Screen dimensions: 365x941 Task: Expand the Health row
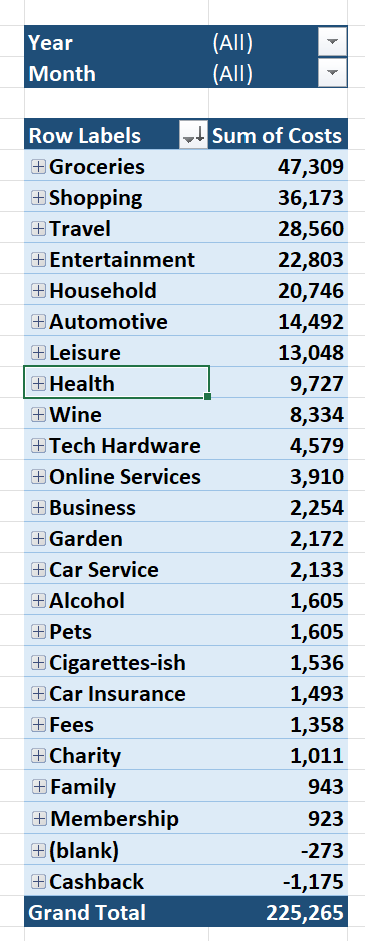tap(38, 384)
